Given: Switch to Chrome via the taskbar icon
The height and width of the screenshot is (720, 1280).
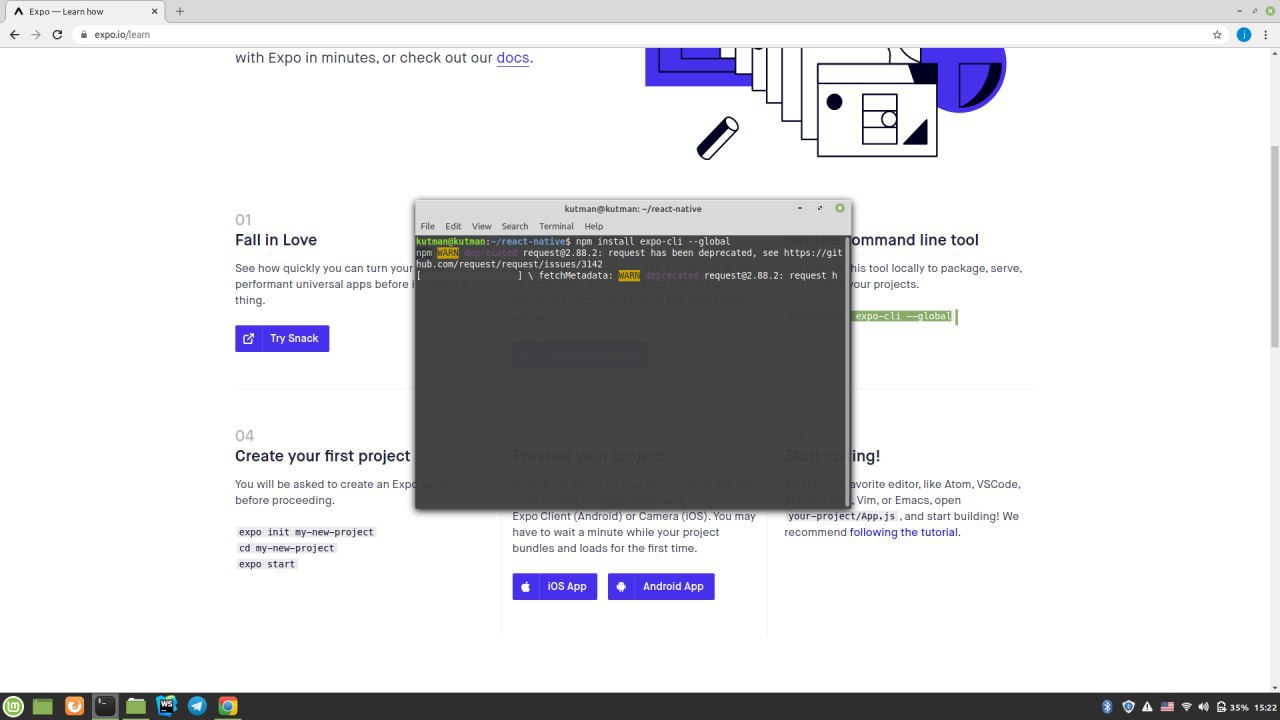Looking at the screenshot, I should point(228,706).
